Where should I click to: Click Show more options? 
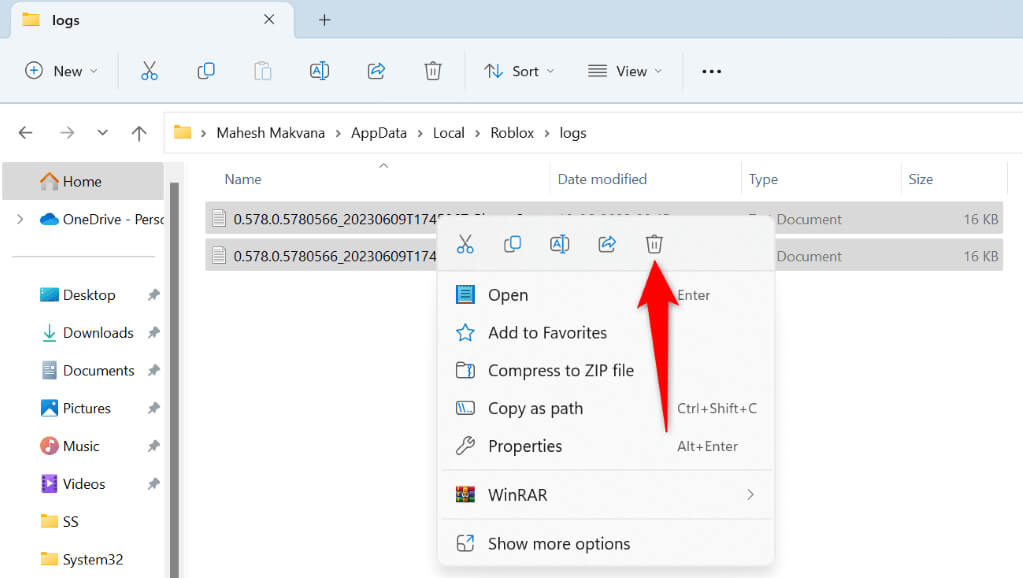pos(558,544)
